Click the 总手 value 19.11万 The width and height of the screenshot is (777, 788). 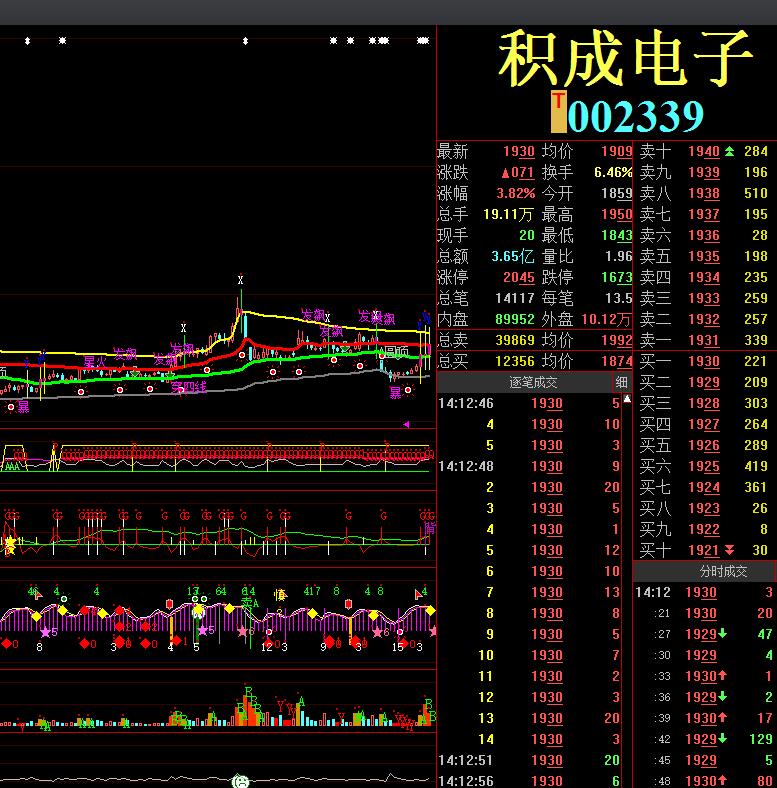coord(508,215)
